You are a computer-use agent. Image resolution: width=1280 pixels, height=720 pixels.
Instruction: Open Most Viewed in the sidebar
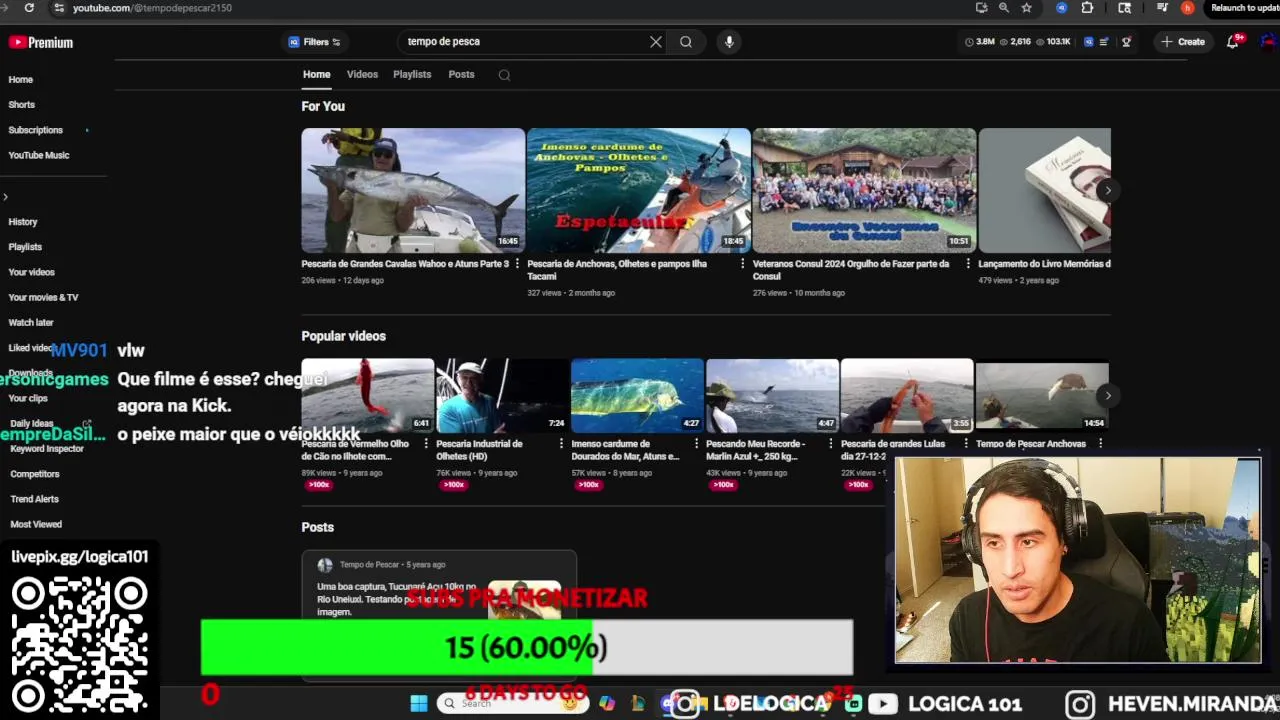[x=36, y=524]
